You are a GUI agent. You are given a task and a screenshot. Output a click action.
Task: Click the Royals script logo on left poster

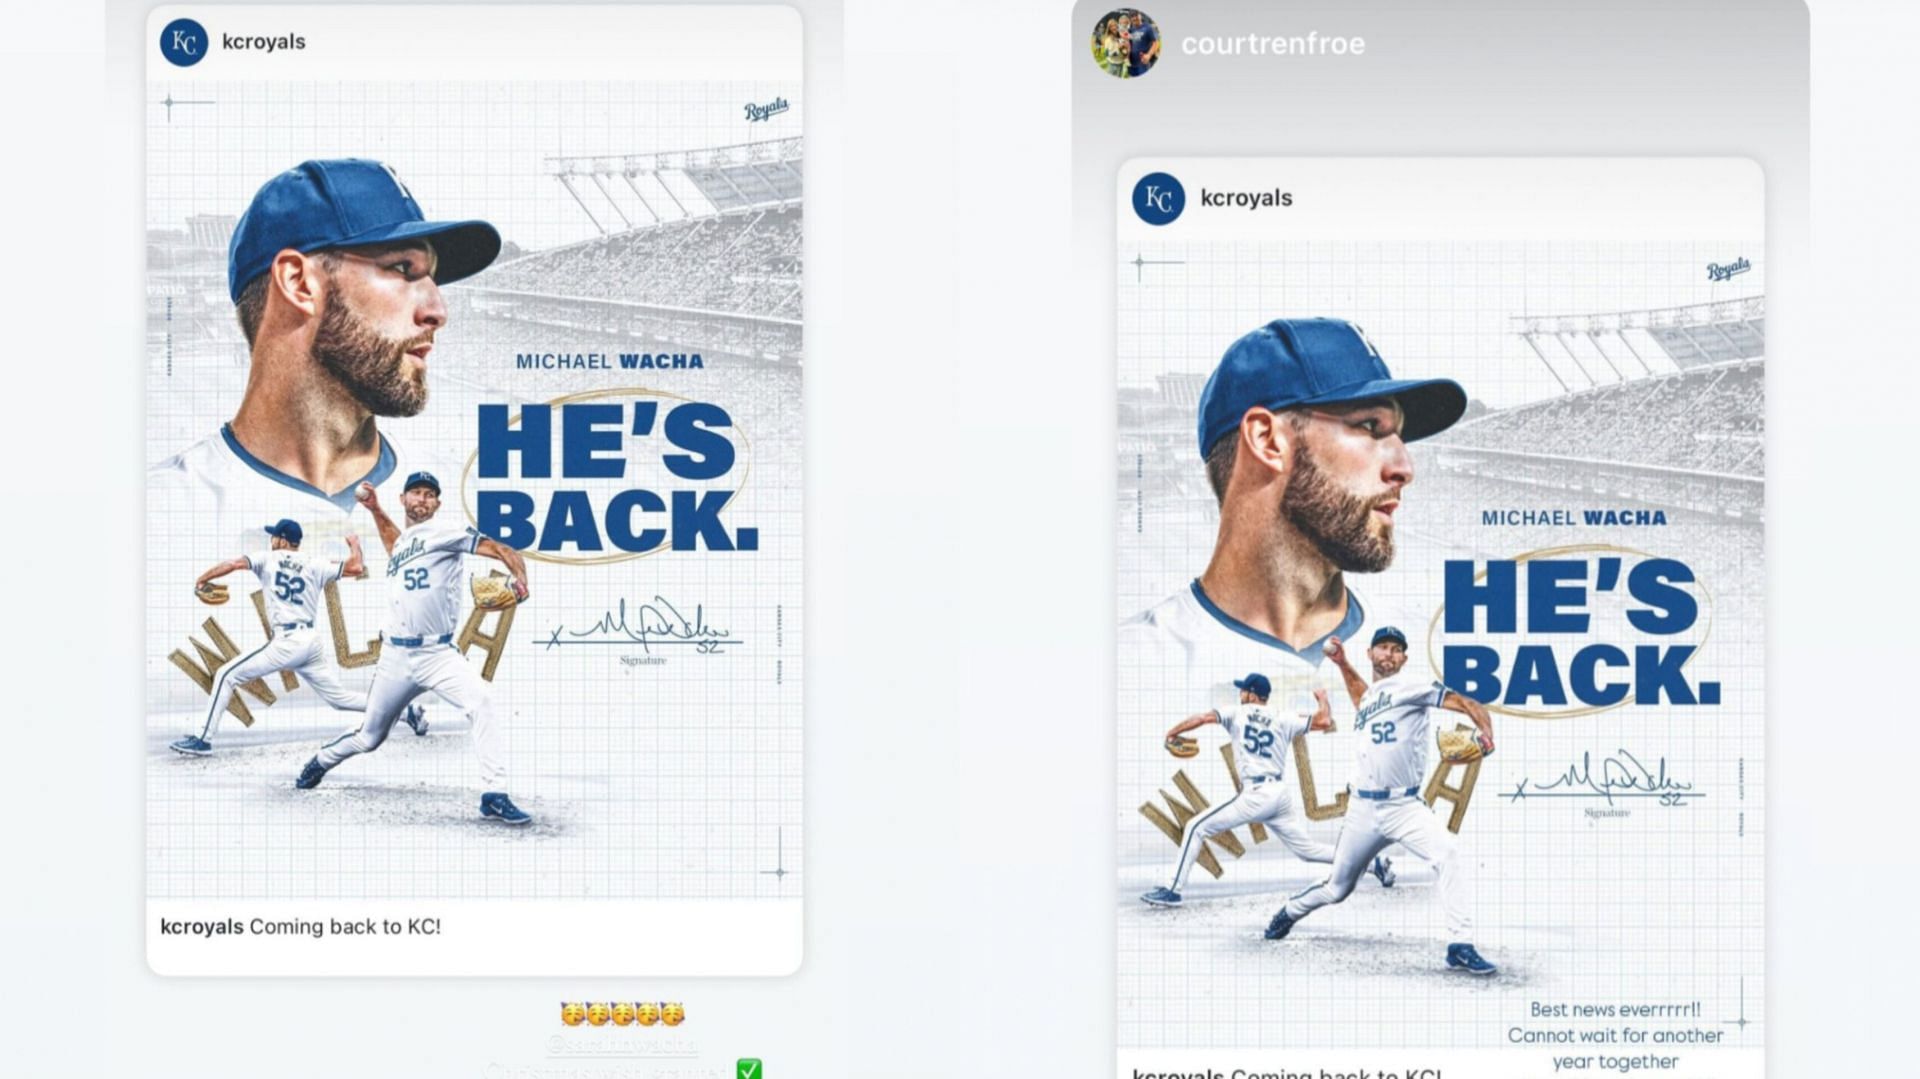coord(766,109)
